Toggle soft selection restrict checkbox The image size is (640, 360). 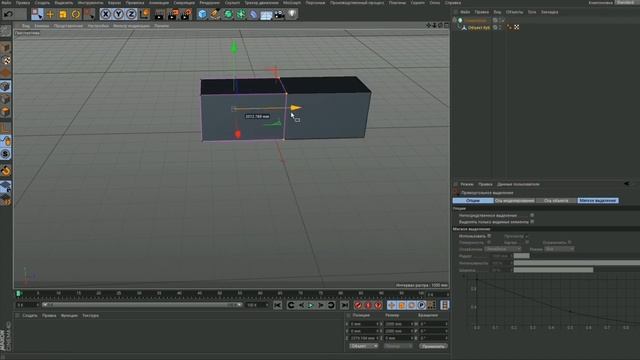pos(570,242)
